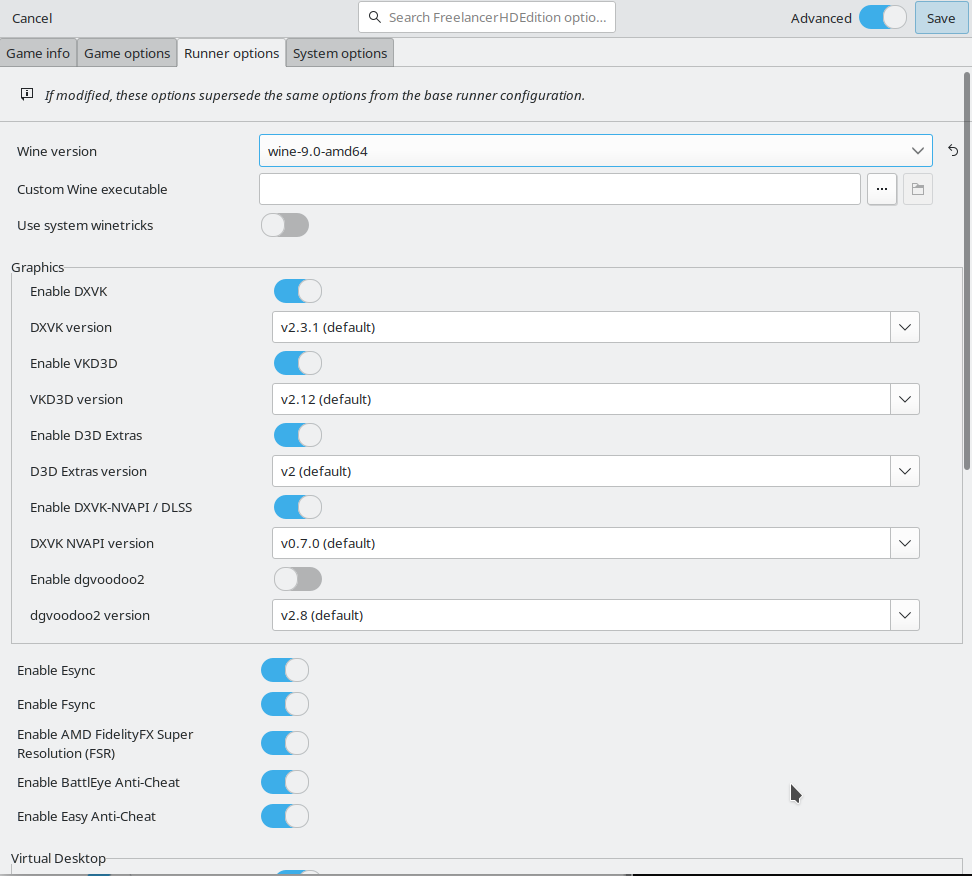The width and height of the screenshot is (972, 876).
Task: Click the Virtual Desktop section heading
Action: [x=58, y=858]
